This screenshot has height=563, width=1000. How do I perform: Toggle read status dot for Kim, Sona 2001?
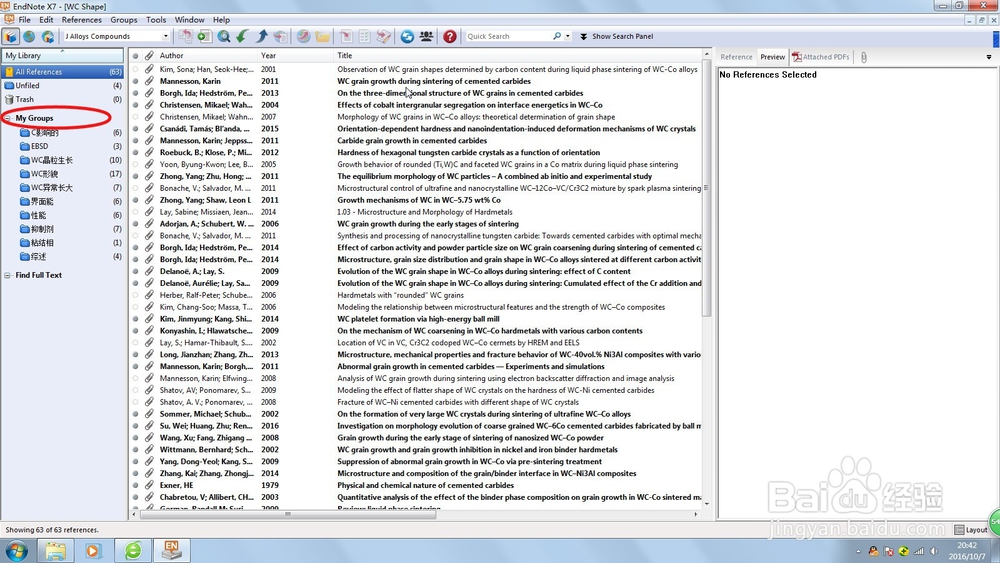(x=135, y=69)
